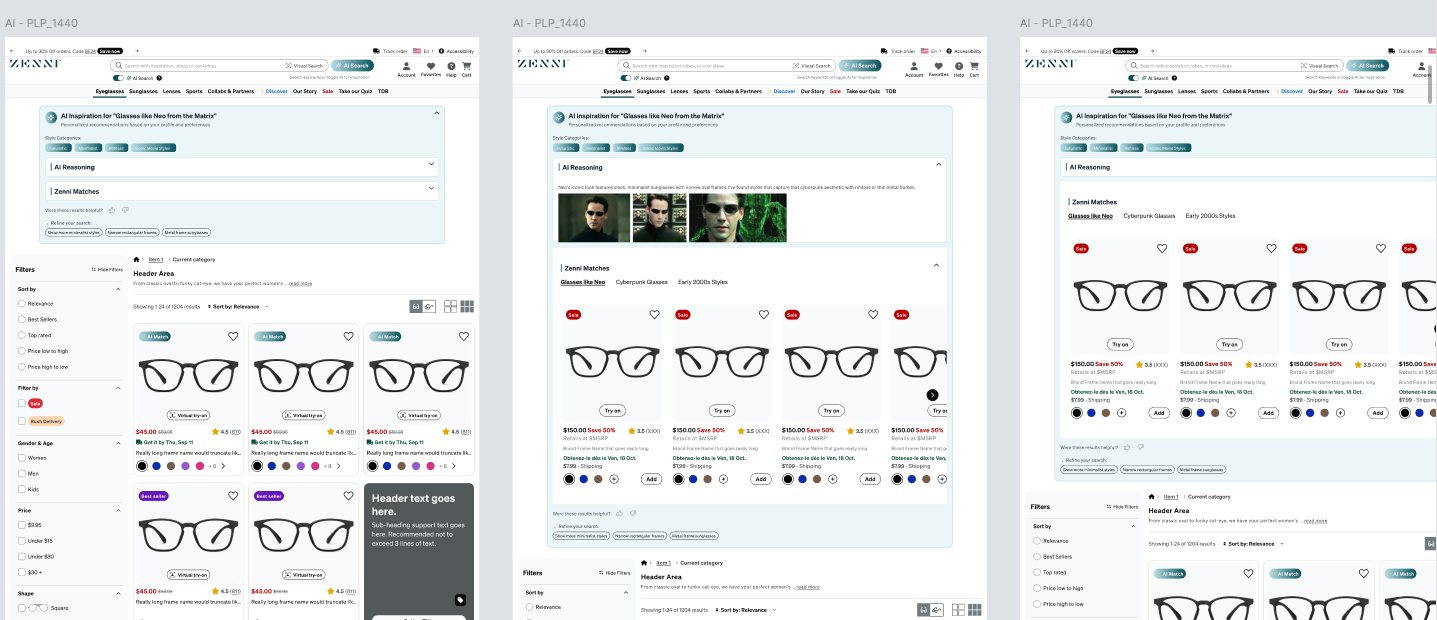Open the Sort by Relevance dropdown
The width and height of the screenshot is (1437, 620).
click(238, 306)
